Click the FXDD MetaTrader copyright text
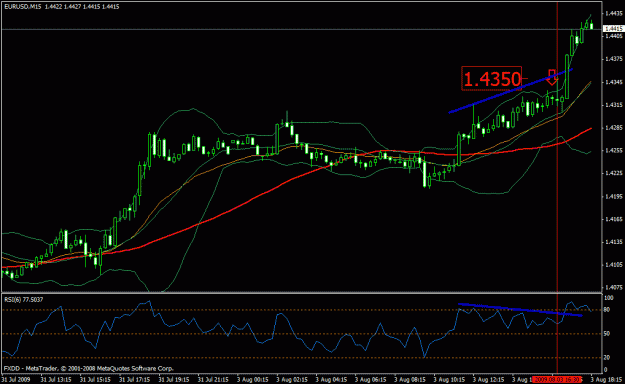Viewport: 625px width, 384px height. [x=88, y=368]
